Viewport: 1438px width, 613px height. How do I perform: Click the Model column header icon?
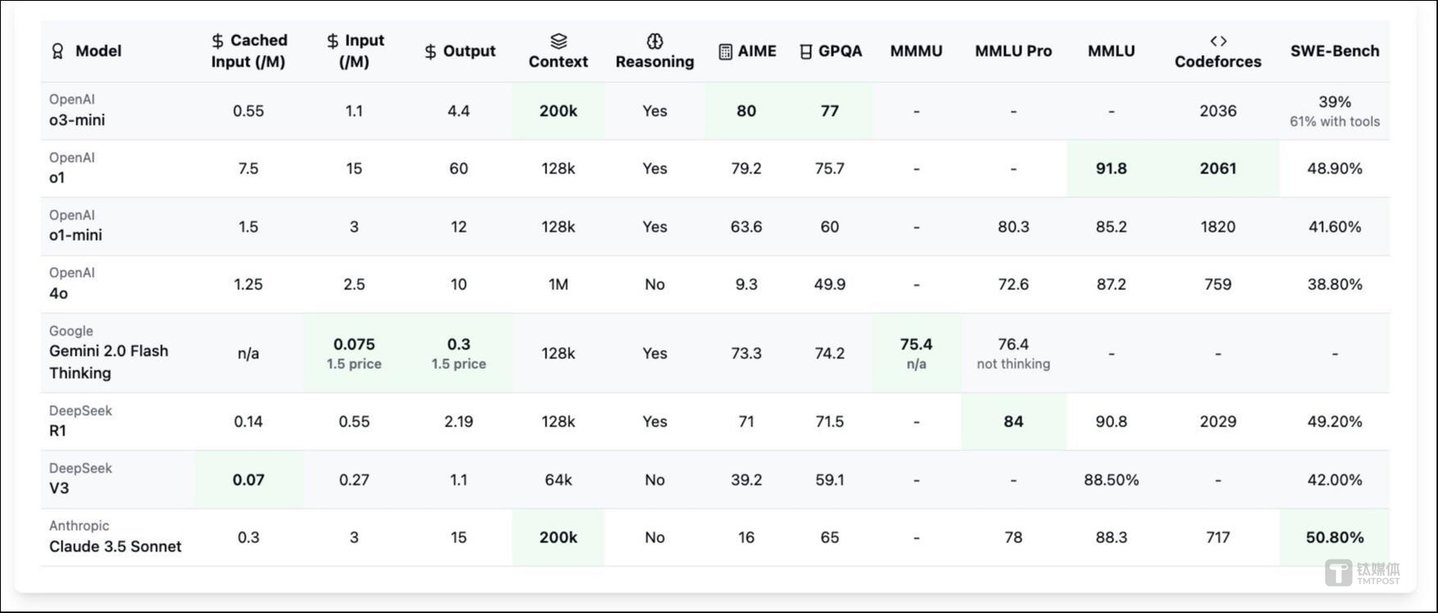point(58,51)
